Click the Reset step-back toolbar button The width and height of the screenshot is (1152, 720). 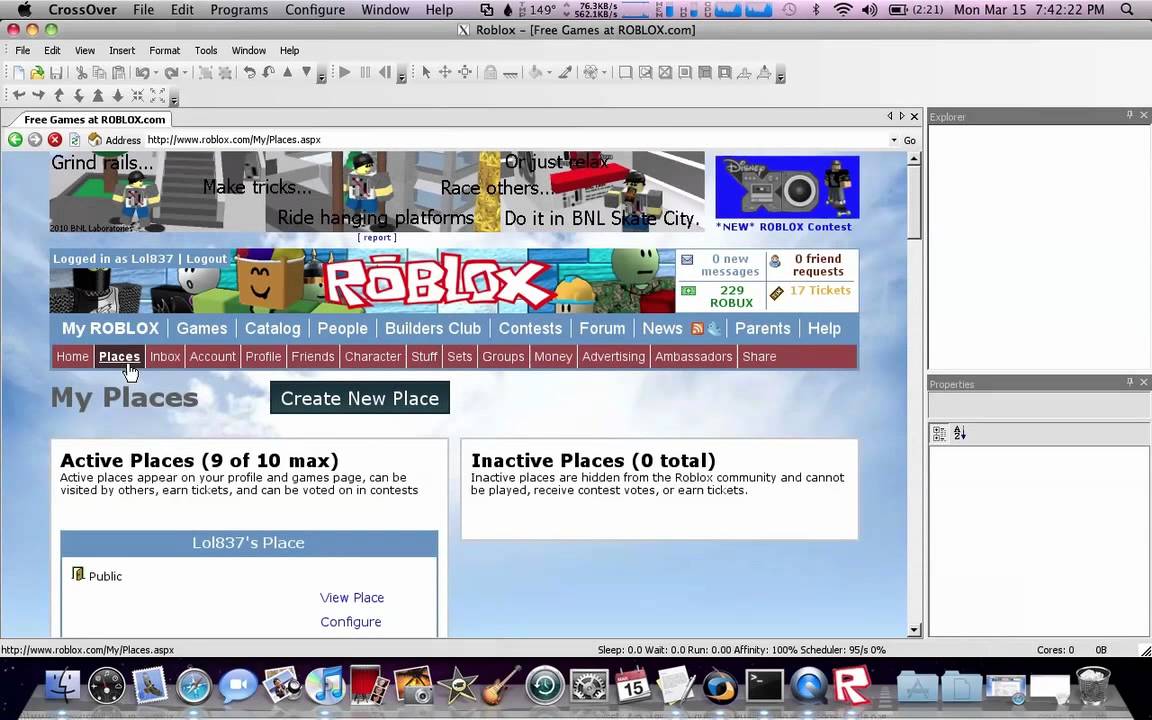tap(384, 73)
